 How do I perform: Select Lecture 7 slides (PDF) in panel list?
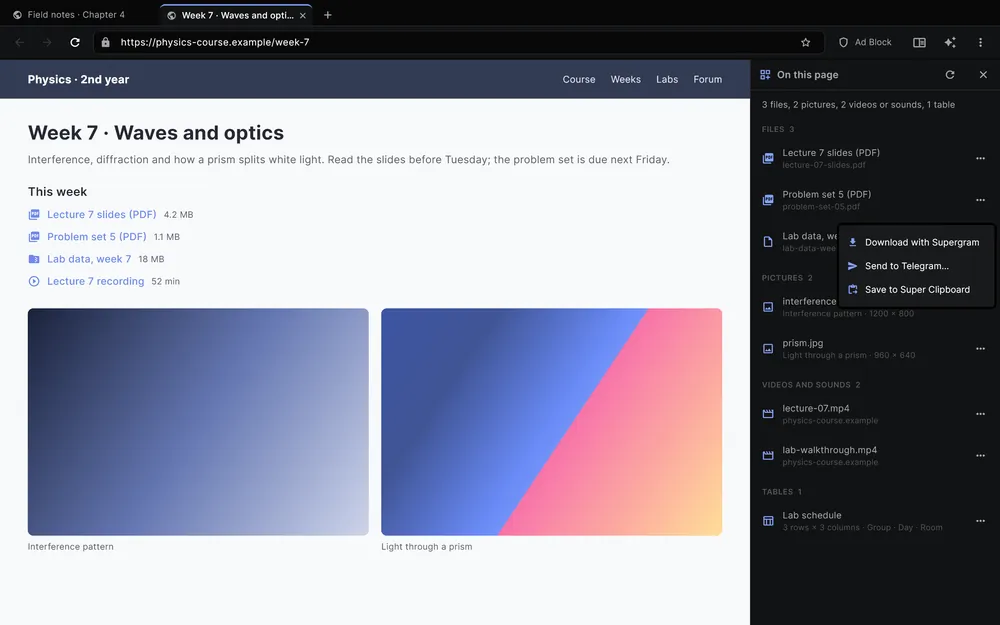click(x=874, y=158)
